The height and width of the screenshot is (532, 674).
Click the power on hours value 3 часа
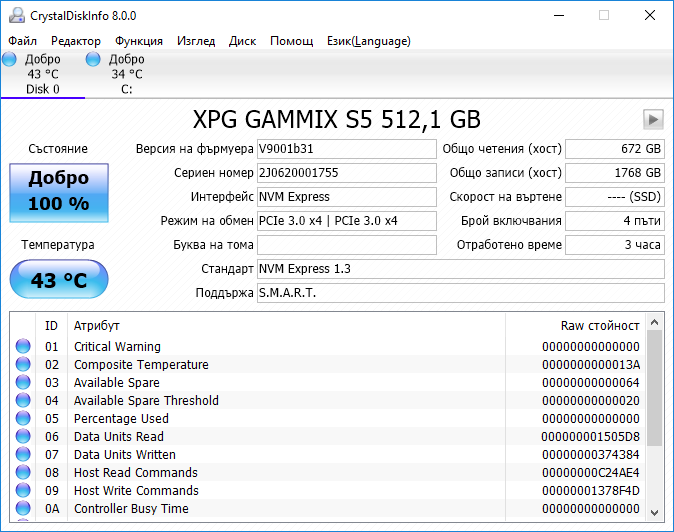(x=615, y=245)
